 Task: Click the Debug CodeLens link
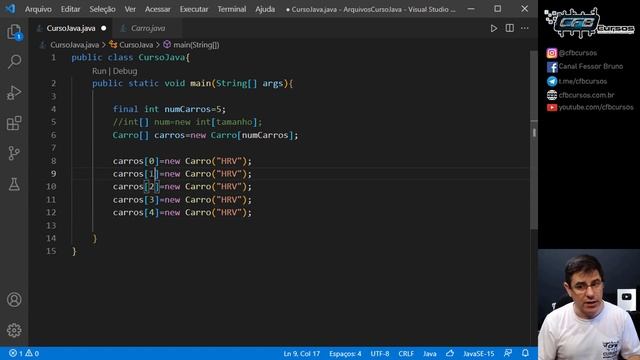pyautogui.click(x=125, y=71)
